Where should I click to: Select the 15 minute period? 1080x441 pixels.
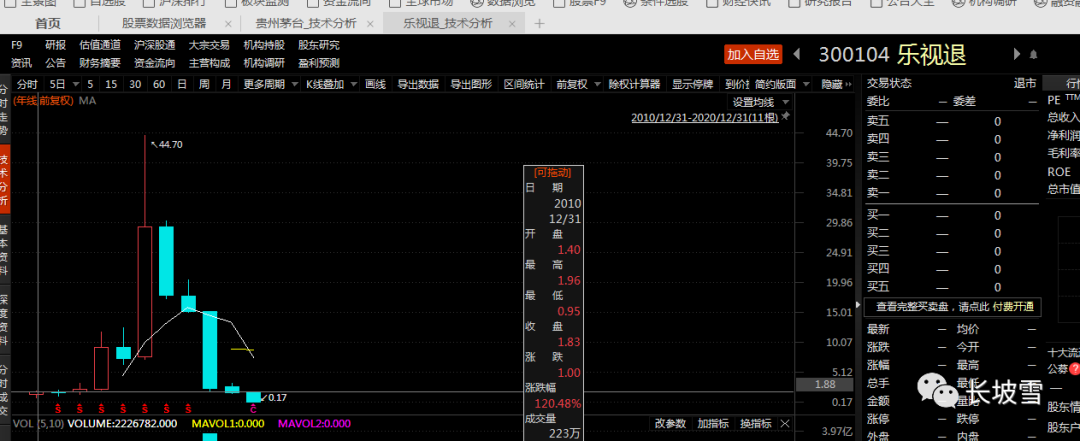click(111, 84)
